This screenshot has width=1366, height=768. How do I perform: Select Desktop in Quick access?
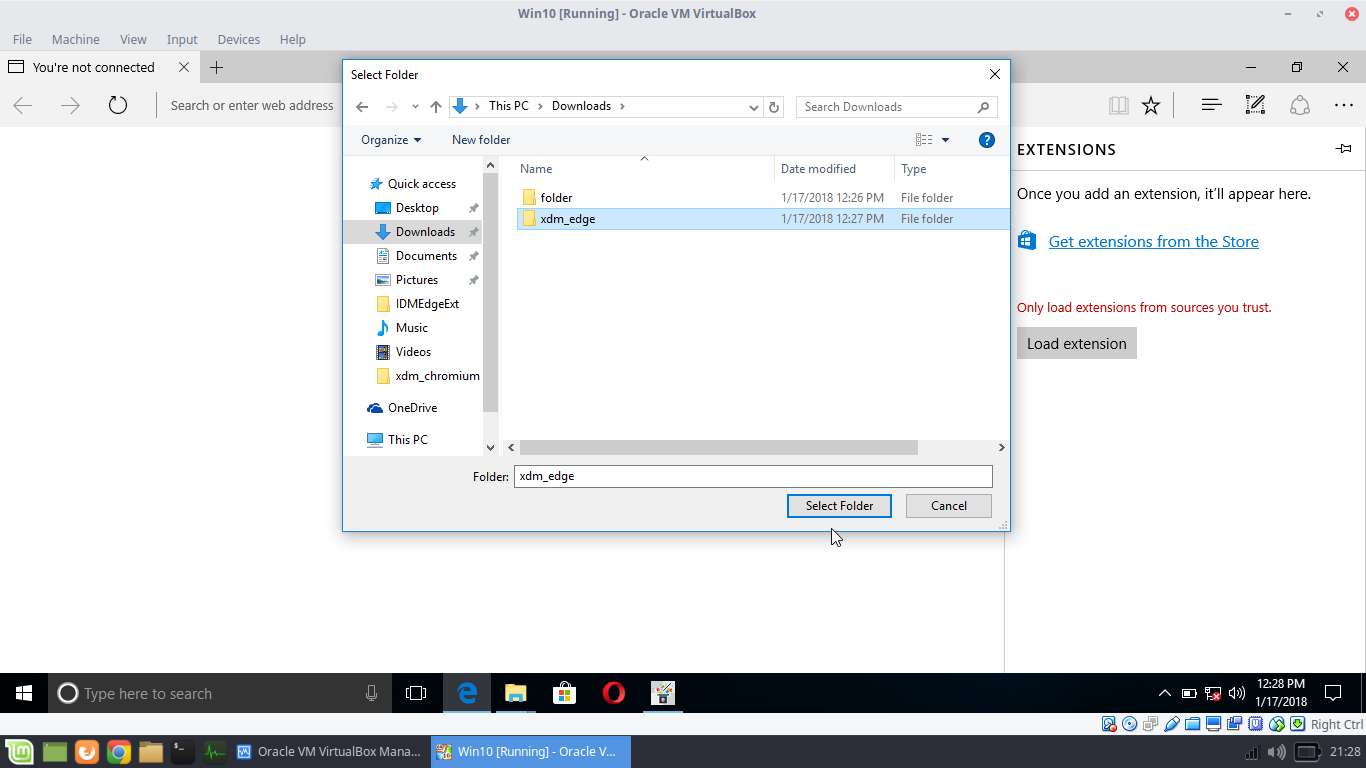coord(417,208)
